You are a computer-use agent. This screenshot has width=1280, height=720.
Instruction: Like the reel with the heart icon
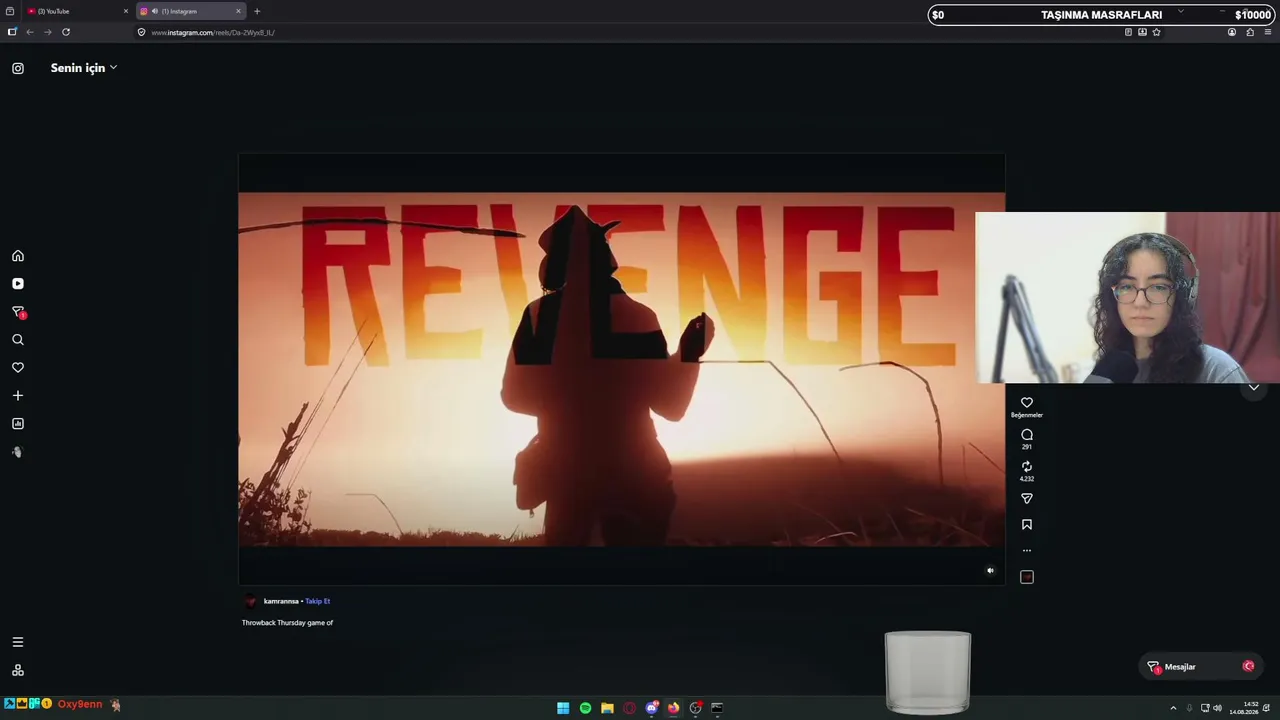[1027, 403]
